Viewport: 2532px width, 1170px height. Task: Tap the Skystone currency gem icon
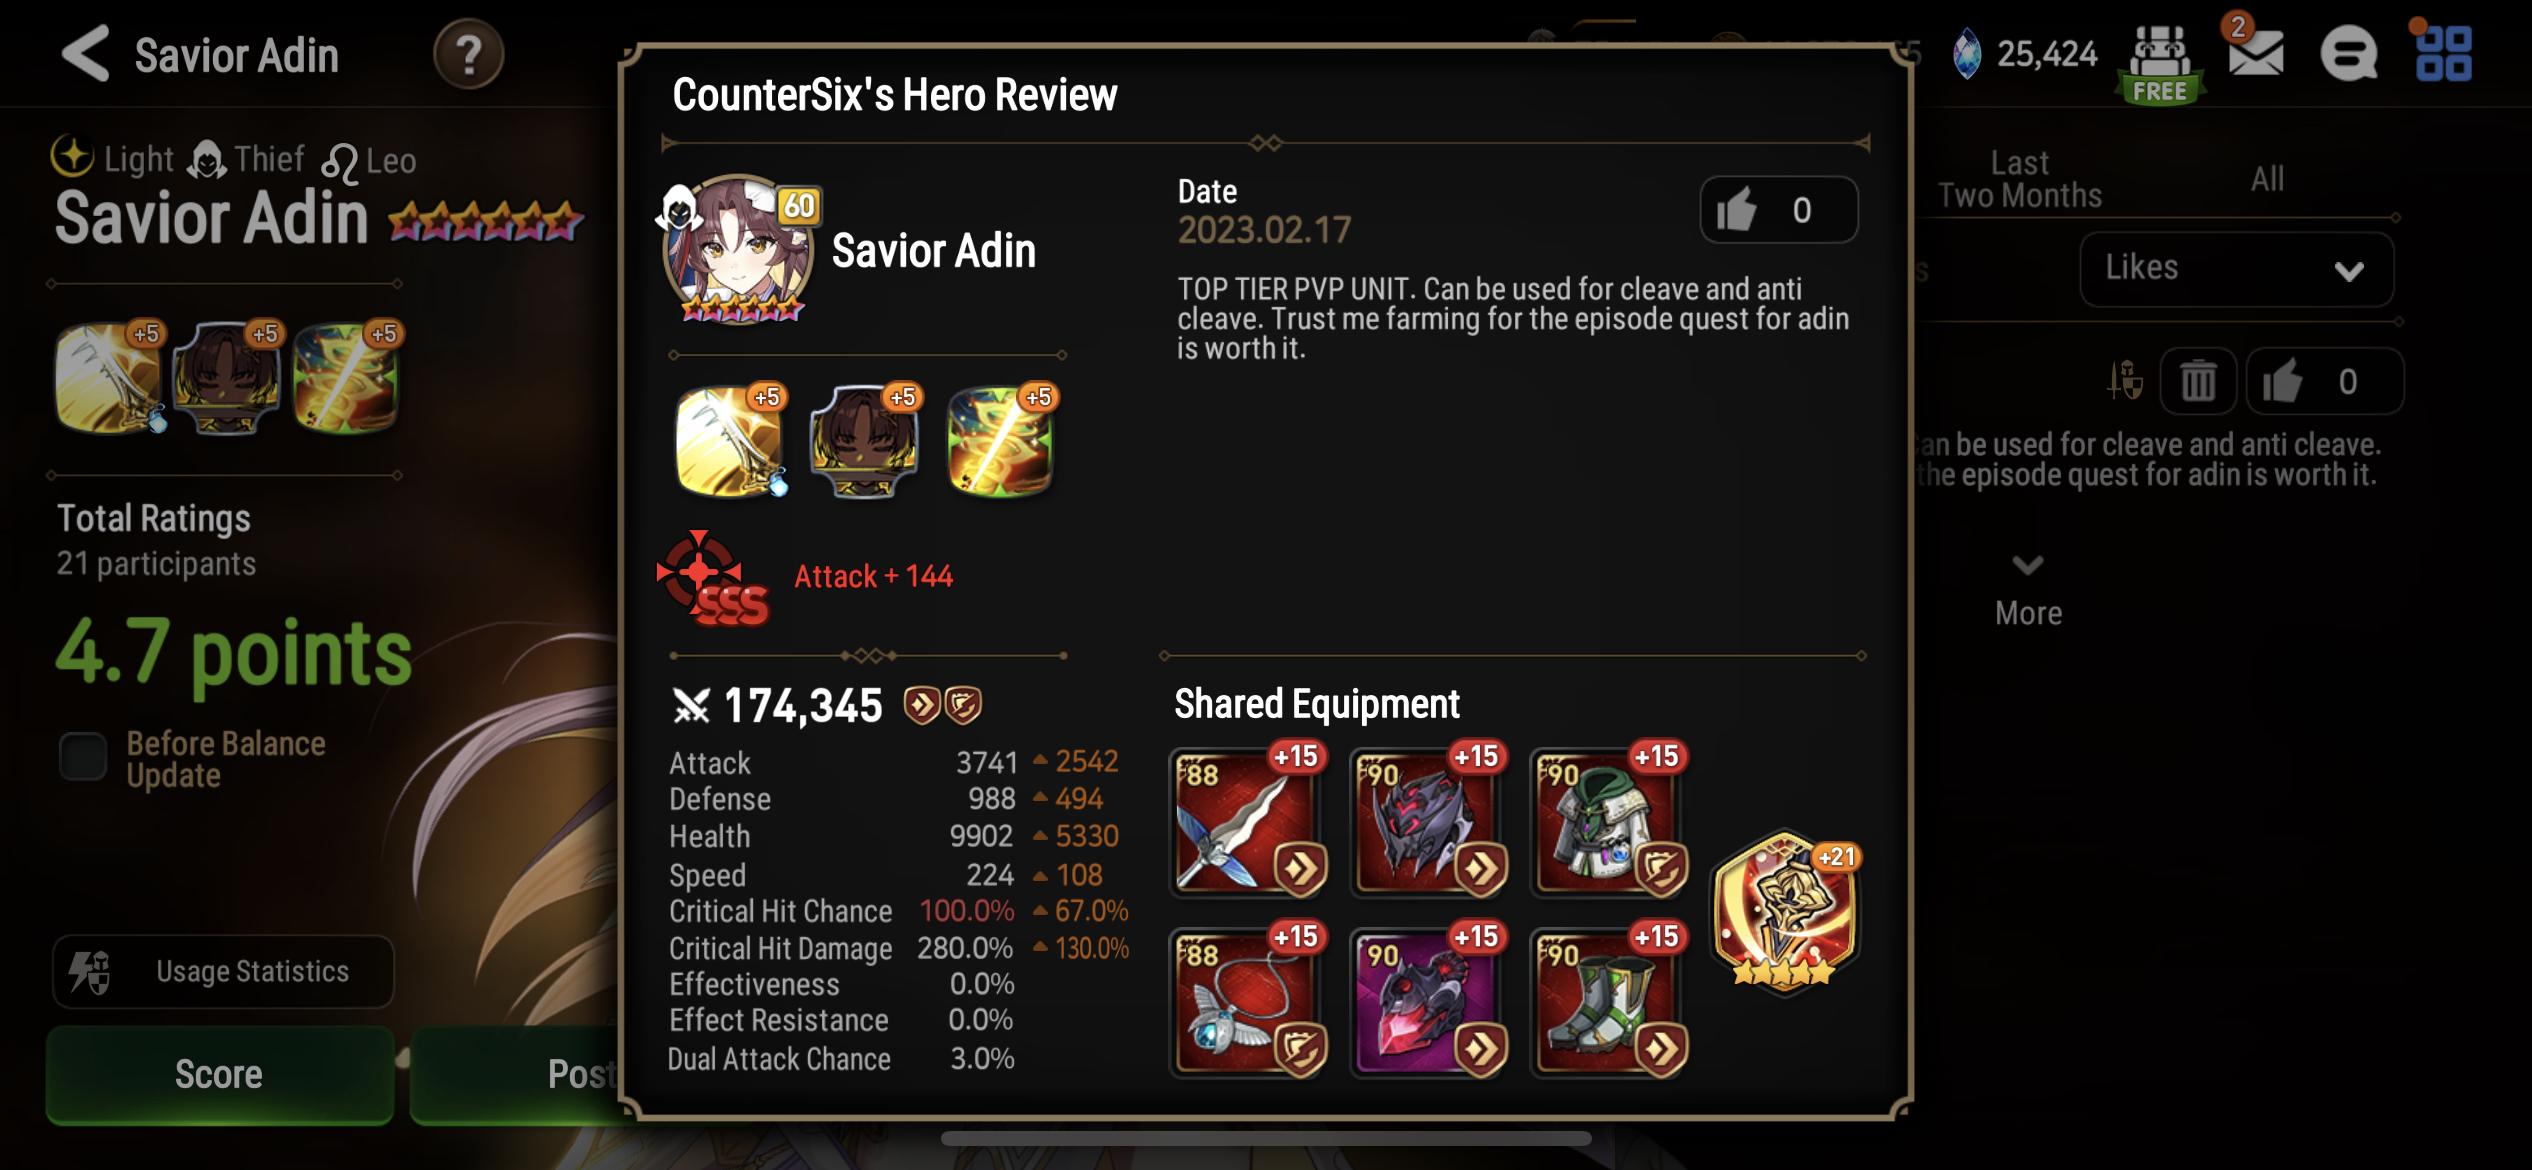[1967, 54]
